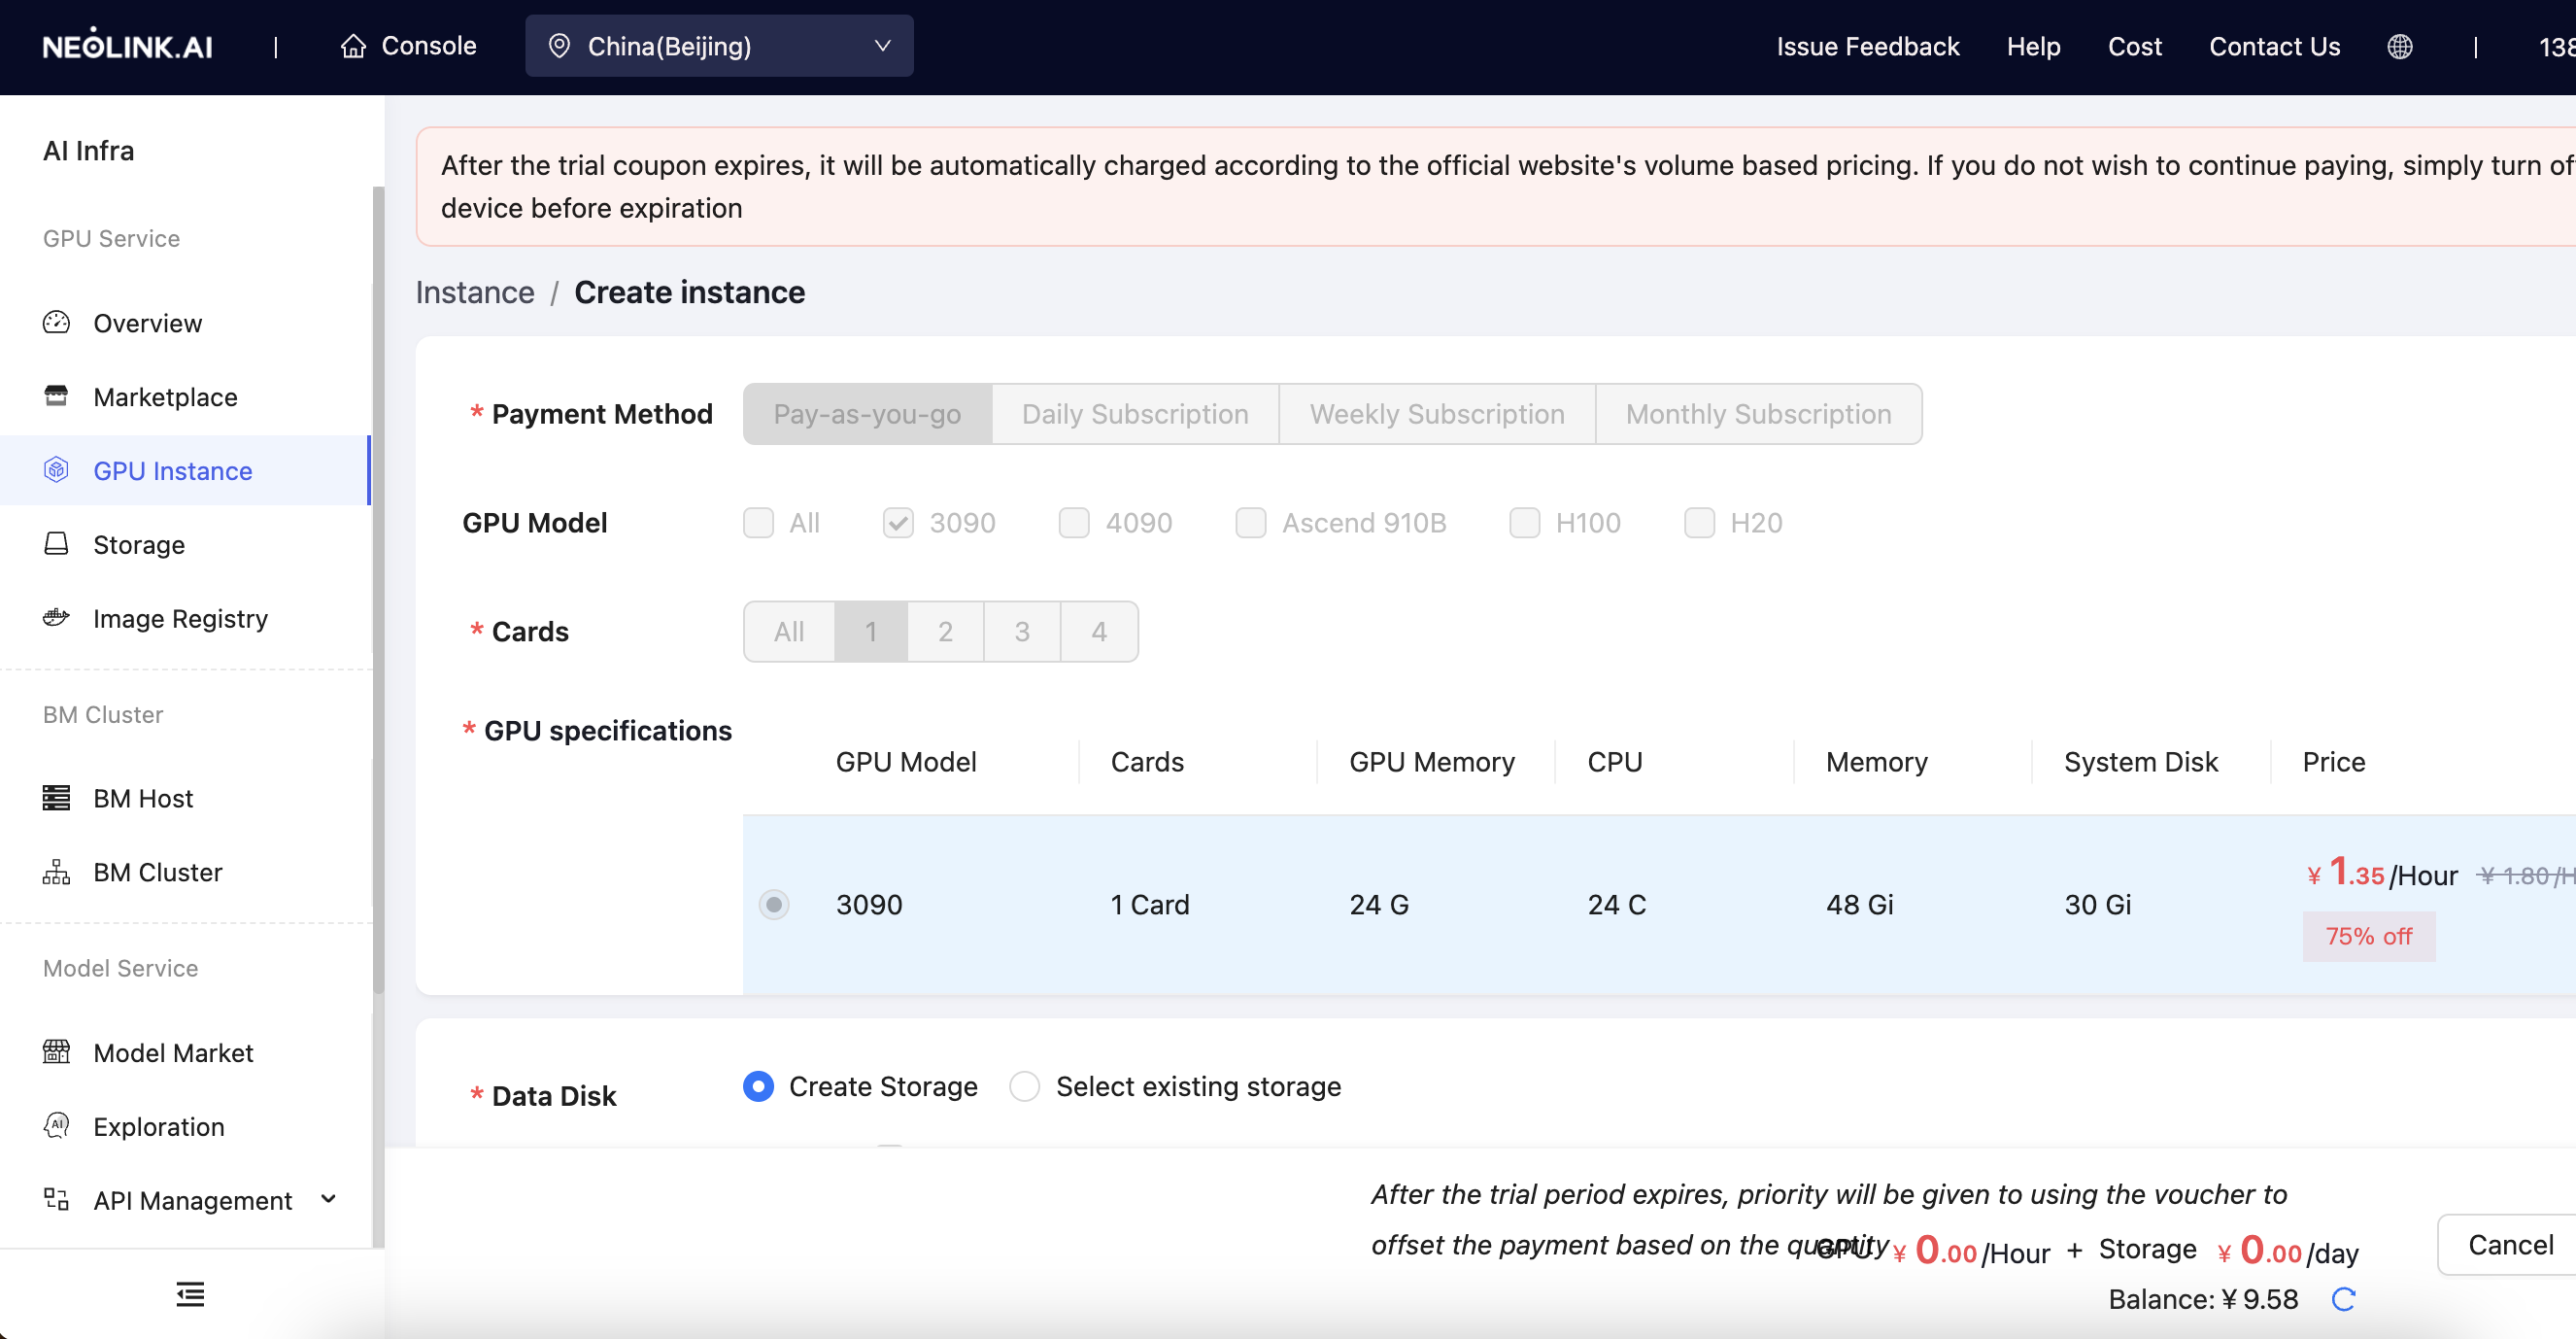This screenshot has width=2576, height=1339.
Task: Click the '75% off' discount tag
Action: click(x=2369, y=936)
